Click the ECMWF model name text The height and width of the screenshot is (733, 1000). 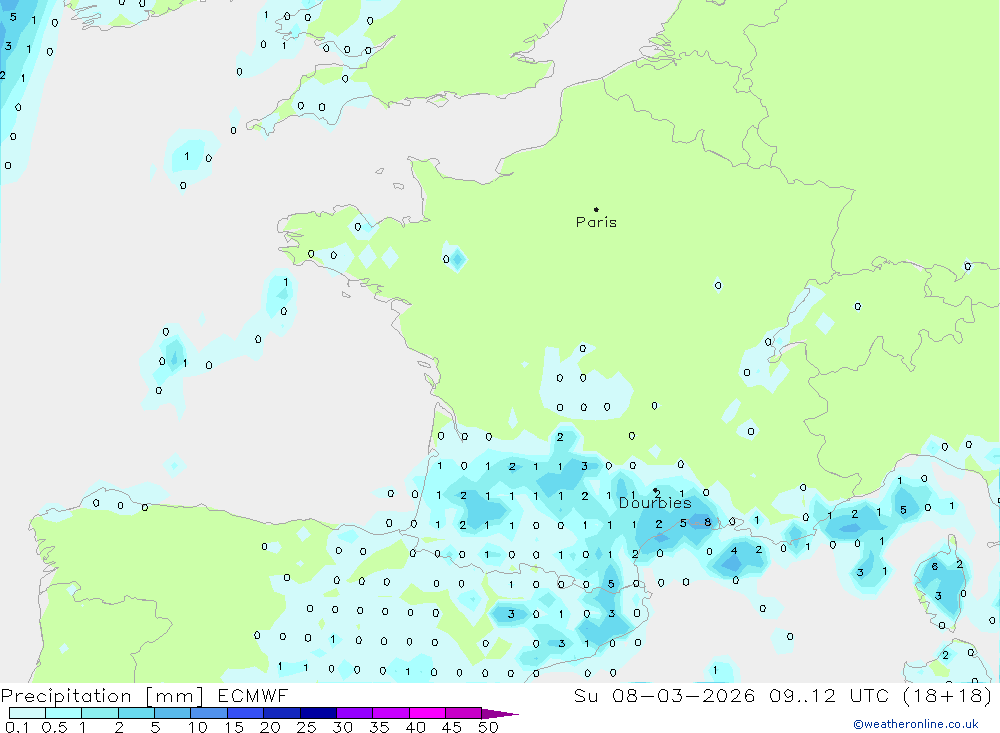253,695
